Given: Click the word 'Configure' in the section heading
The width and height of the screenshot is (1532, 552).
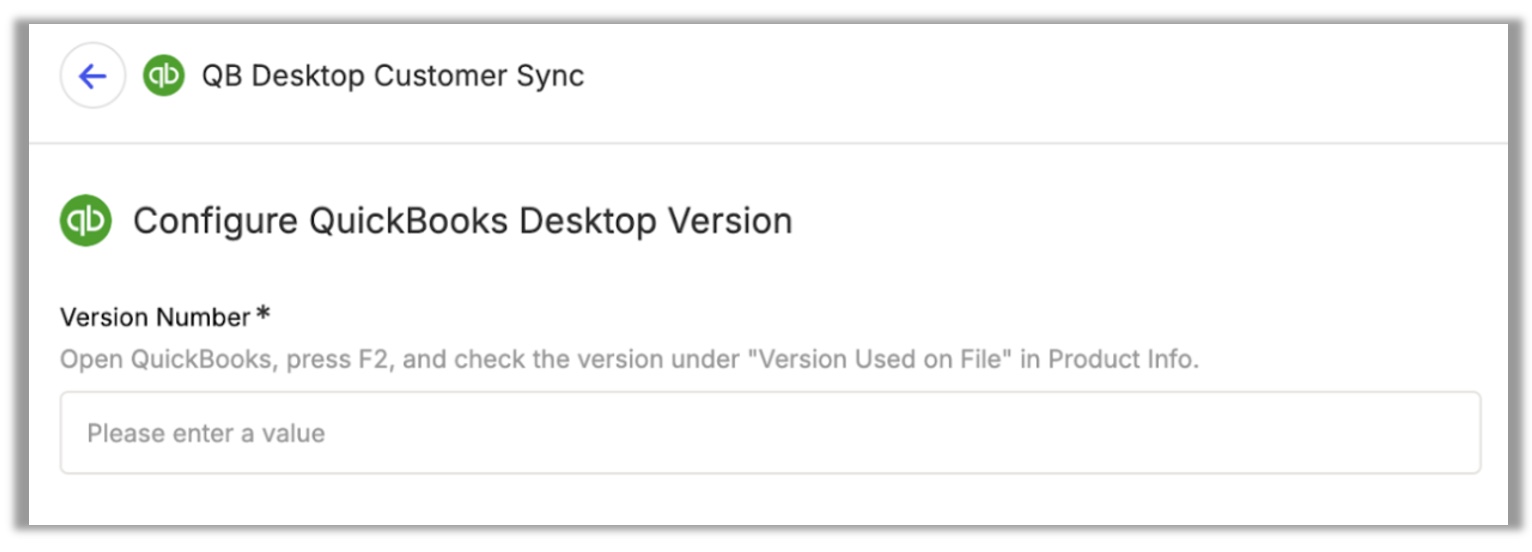Looking at the screenshot, I should 215,221.
